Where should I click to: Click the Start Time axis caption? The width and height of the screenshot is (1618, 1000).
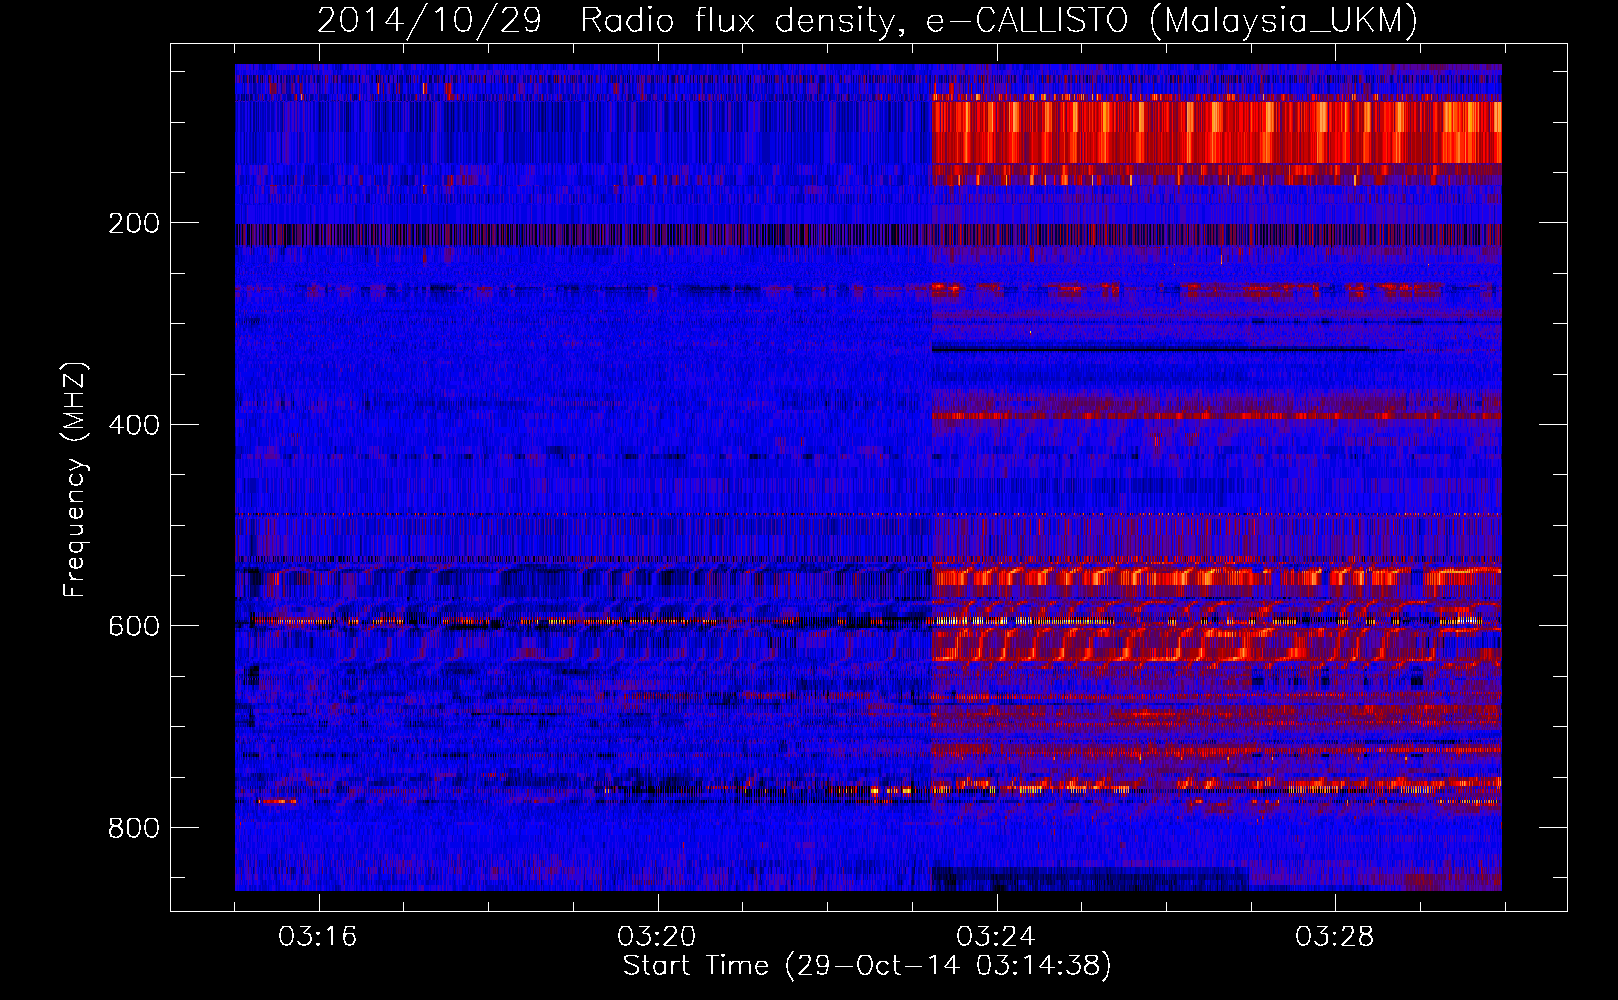[867, 966]
